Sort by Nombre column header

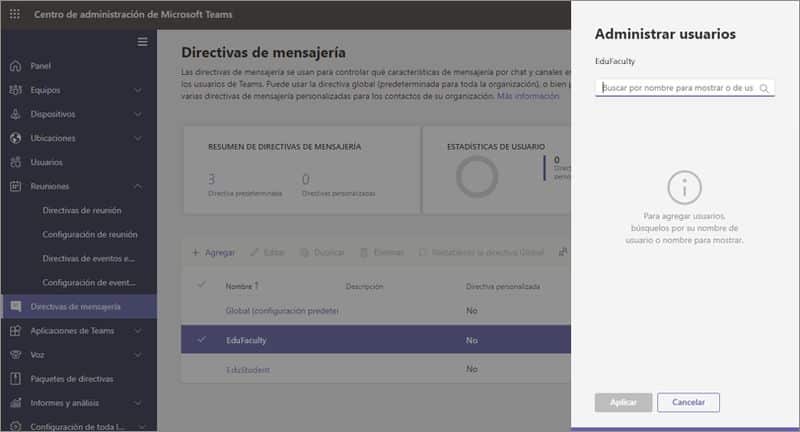242,286
